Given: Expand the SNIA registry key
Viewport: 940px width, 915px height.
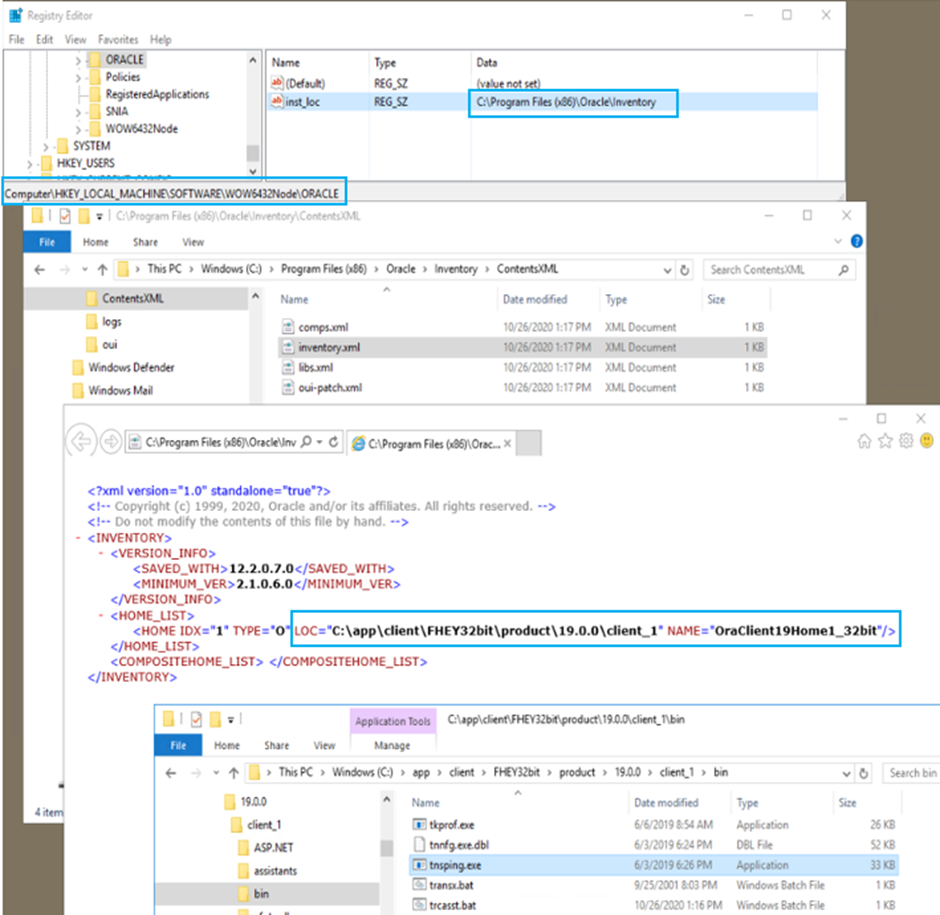Looking at the screenshot, I should [x=78, y=112].
